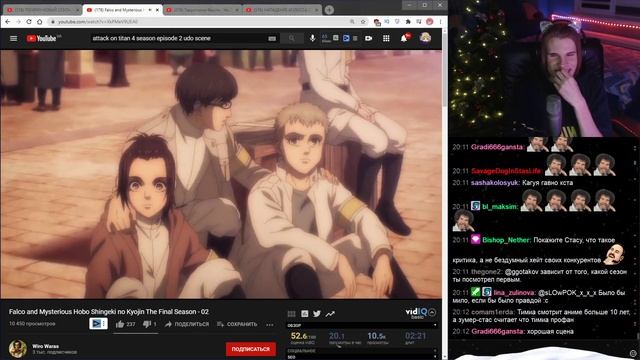
Task: Click the blue vidIQ toolbar icon
Action: (346, 38)
